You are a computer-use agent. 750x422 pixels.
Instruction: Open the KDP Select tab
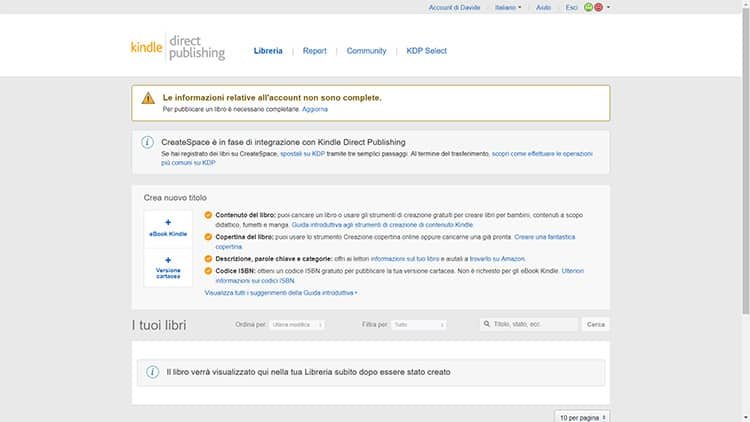tap(427, 51)
